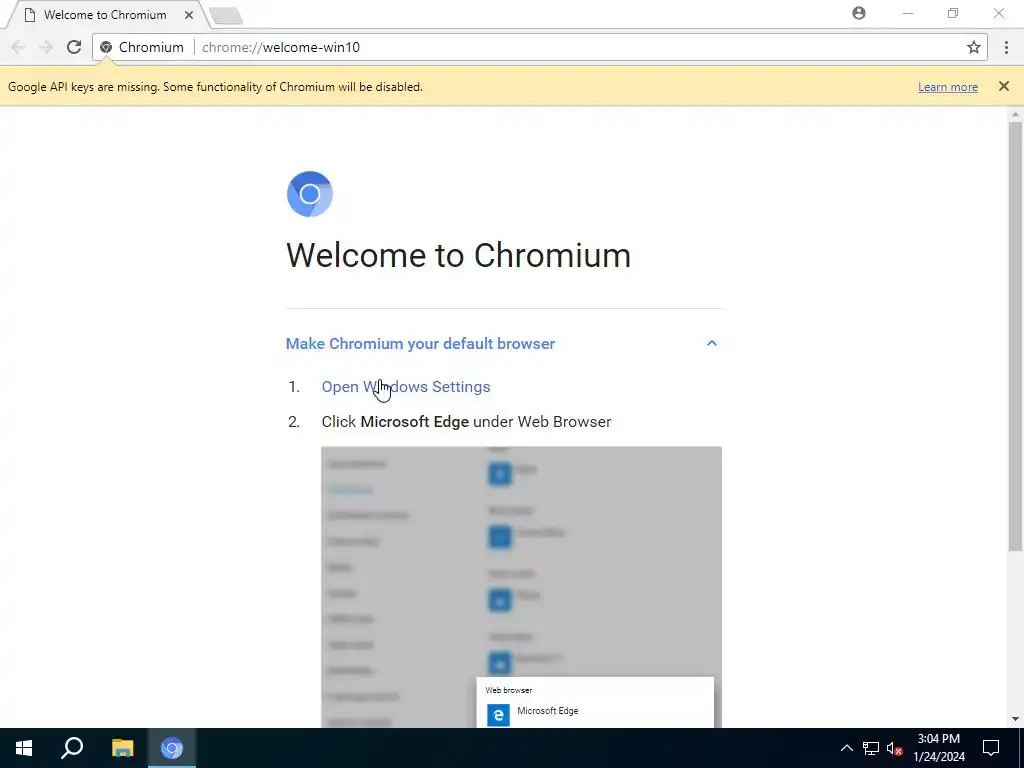
Task: Open the taskbar clock and date
Action: coord(938,748)
